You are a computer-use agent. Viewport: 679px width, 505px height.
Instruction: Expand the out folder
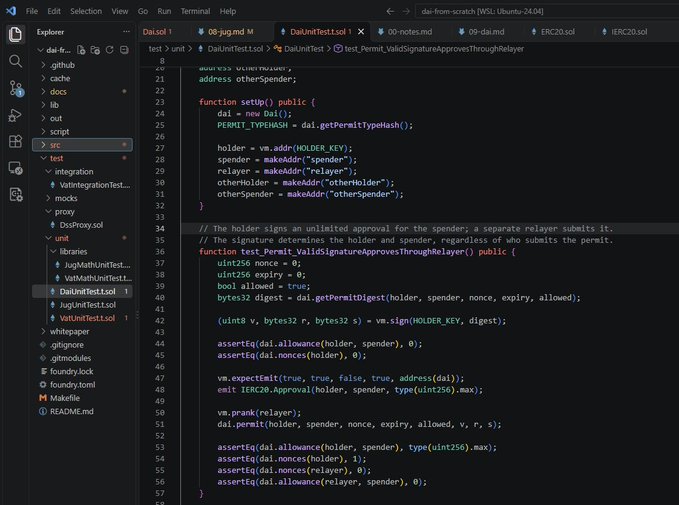82,118
